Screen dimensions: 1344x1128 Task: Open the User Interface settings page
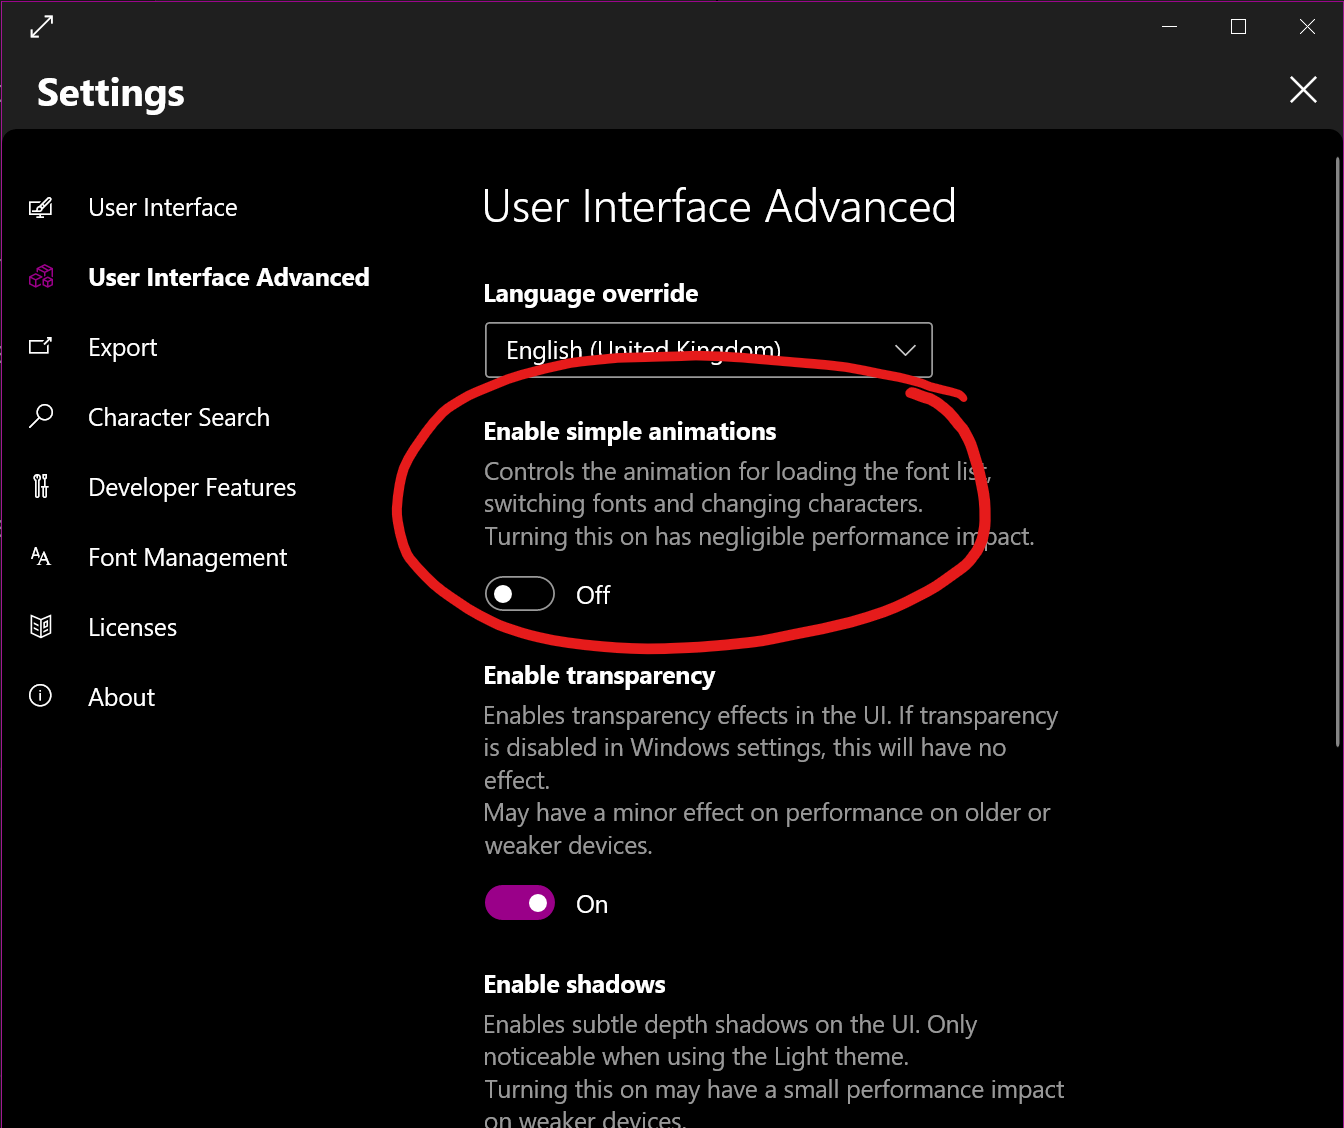pos(162,208)
